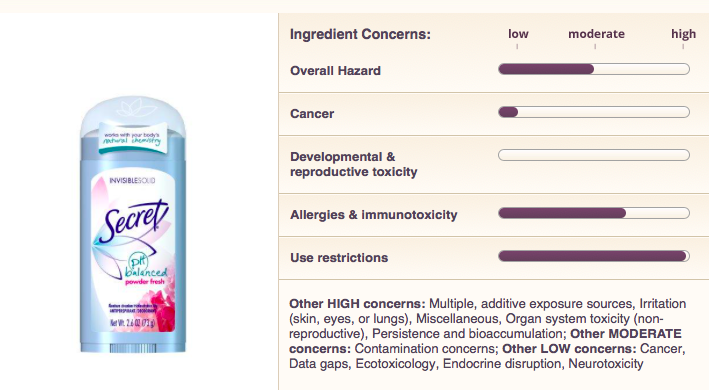The image size is (709, 390).
Task: Click the pH balanced emblem on deodorant
Action: [145, 266]
